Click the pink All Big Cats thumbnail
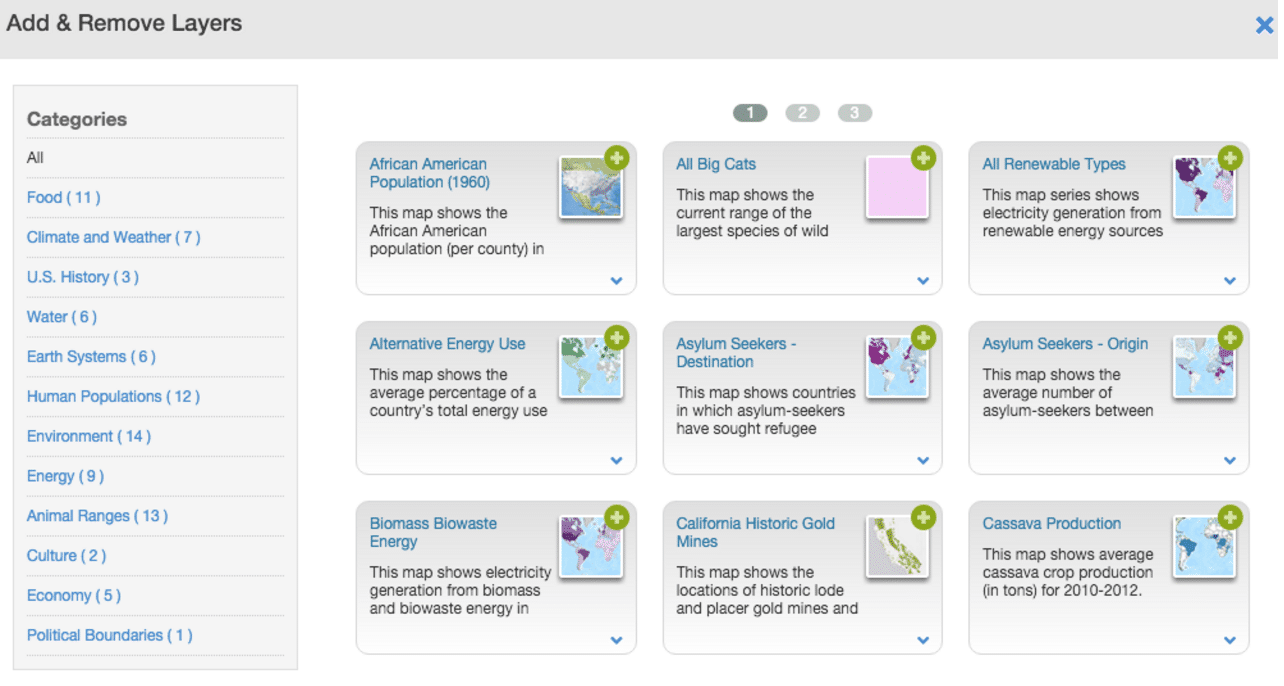Screen dimensions: 1284x686 coord(897,188)
